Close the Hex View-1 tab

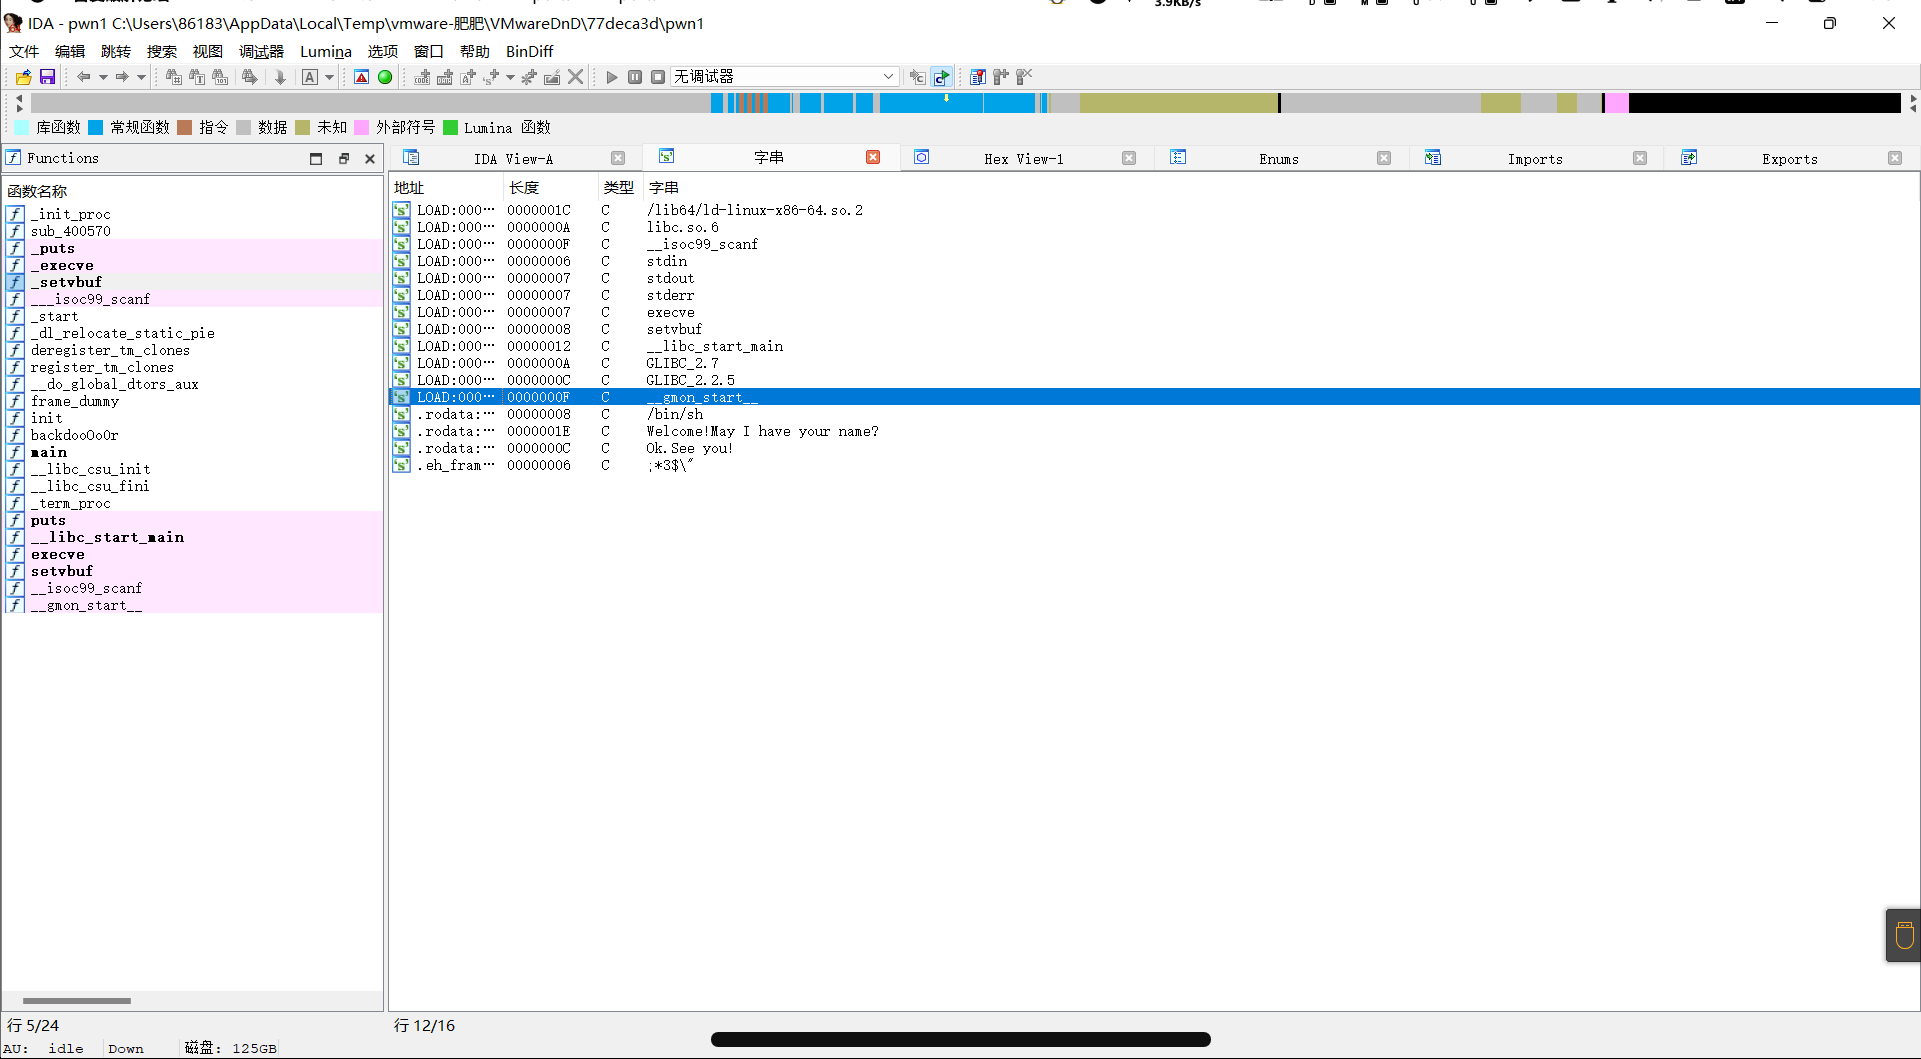click(1129, 158)
